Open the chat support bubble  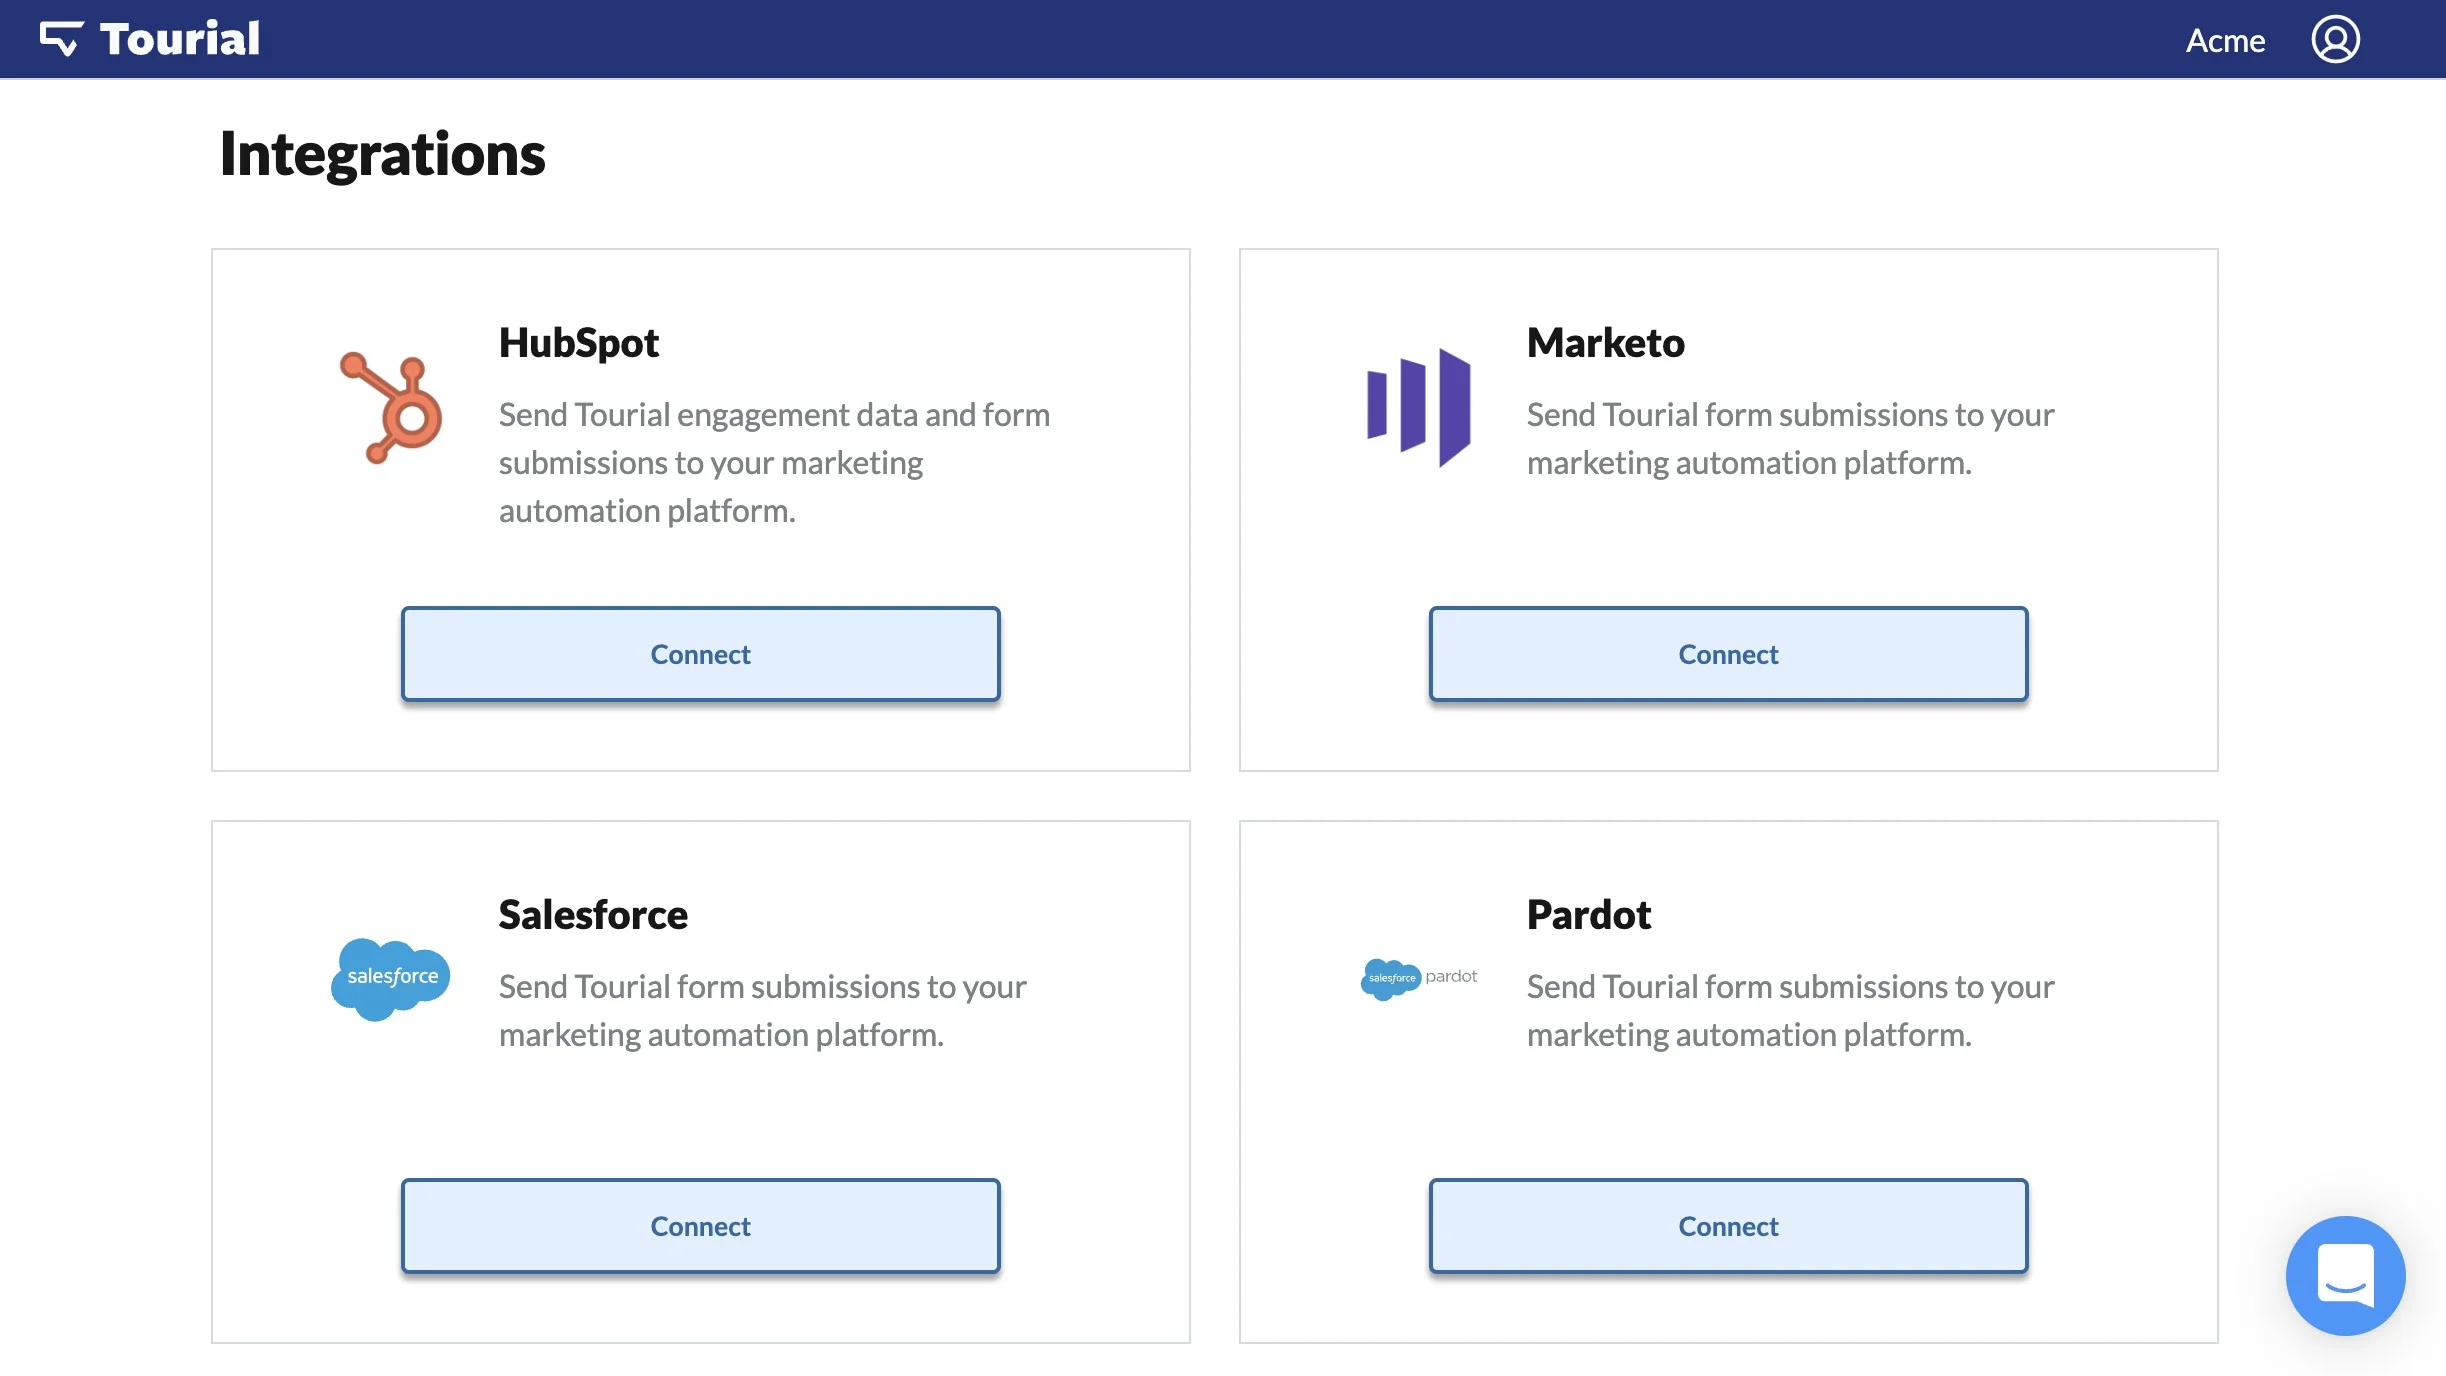click(2345, 1275)
